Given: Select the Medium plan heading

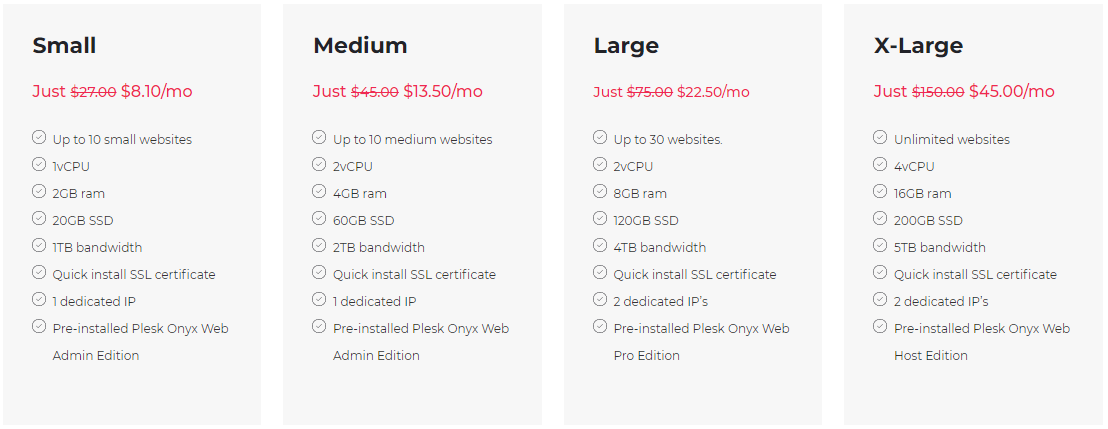Looking at the screenshot, I should point(360,45).
